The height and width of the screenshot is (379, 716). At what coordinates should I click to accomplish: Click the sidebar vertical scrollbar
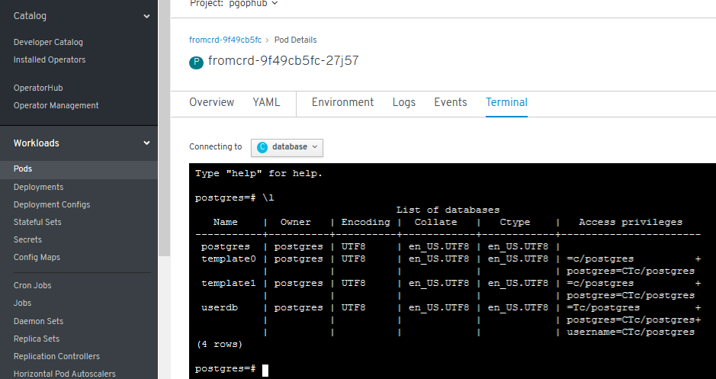tap(164, 128)
